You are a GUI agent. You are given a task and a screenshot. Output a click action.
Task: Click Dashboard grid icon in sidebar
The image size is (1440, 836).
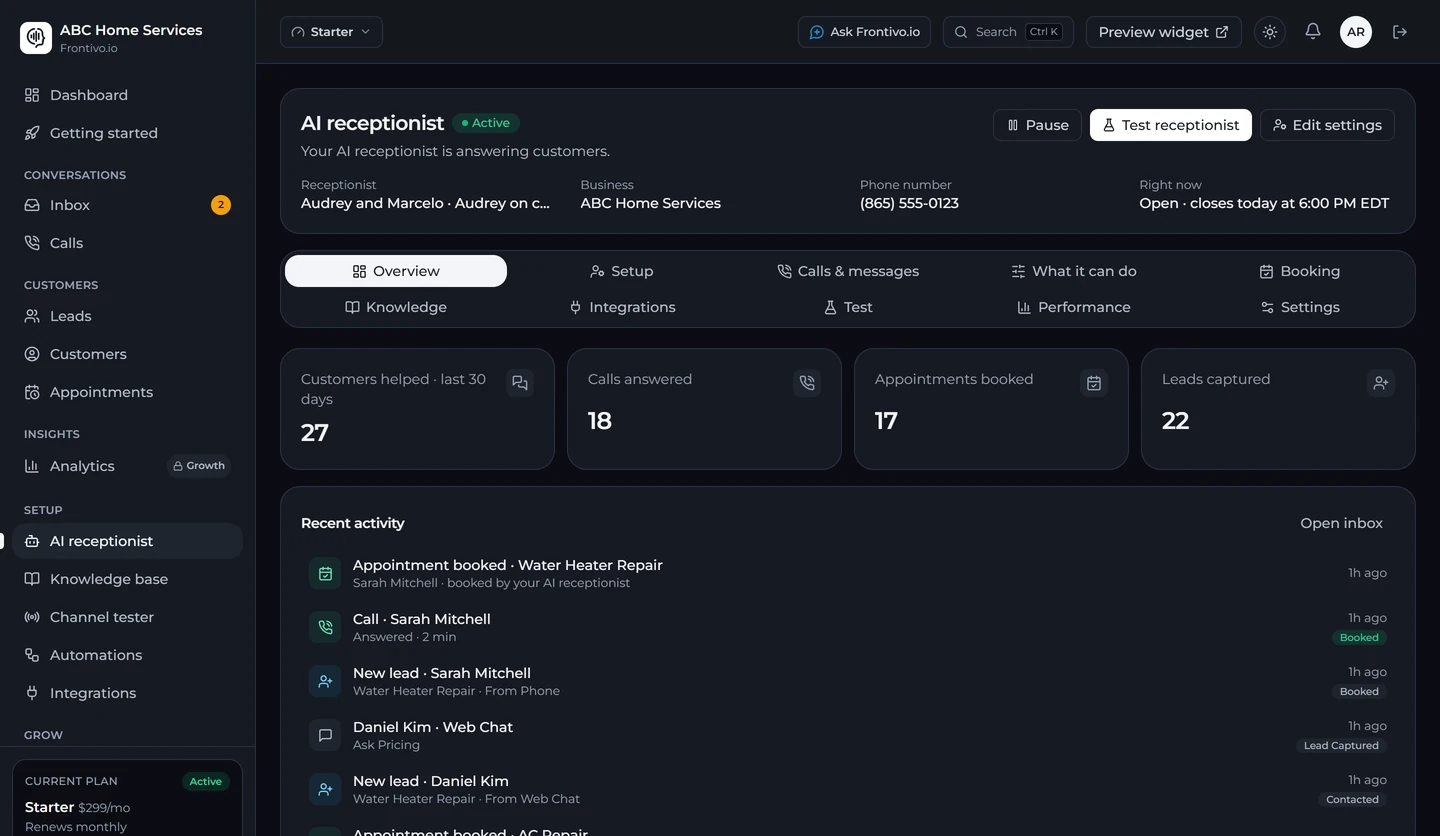pos(32,95)
